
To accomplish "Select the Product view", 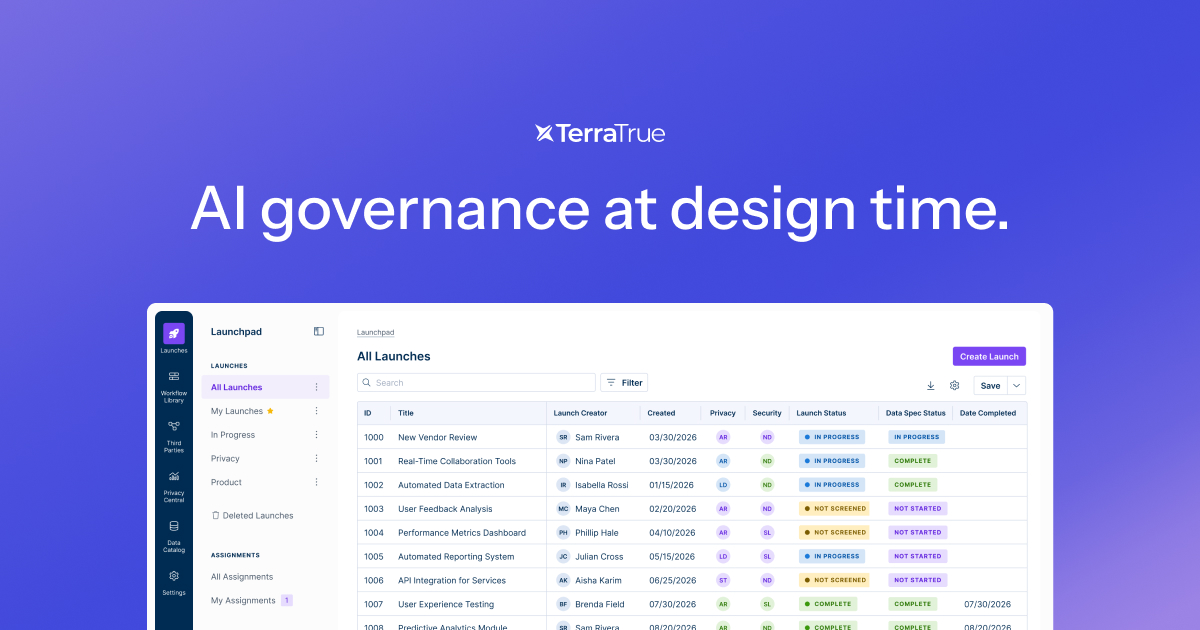I will pos(226,482).
